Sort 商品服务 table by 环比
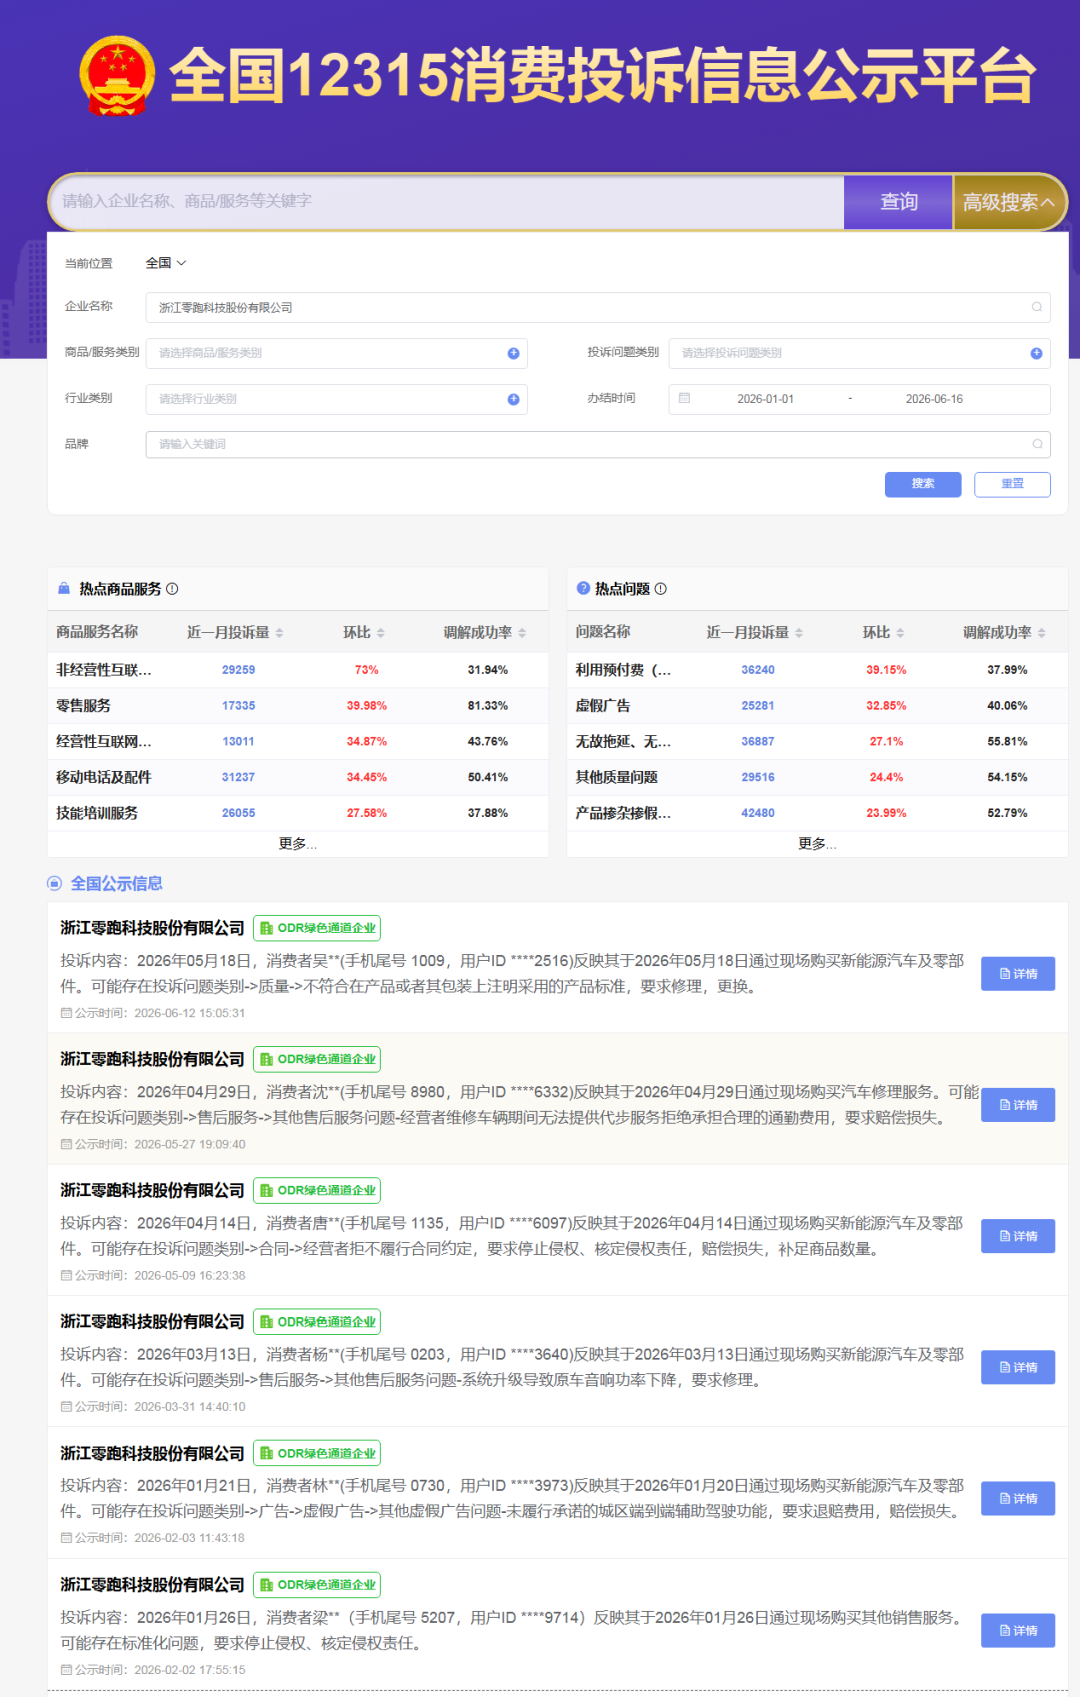Image resolution: width=1080 pixels, height=1697 pixels. [381, 633]
